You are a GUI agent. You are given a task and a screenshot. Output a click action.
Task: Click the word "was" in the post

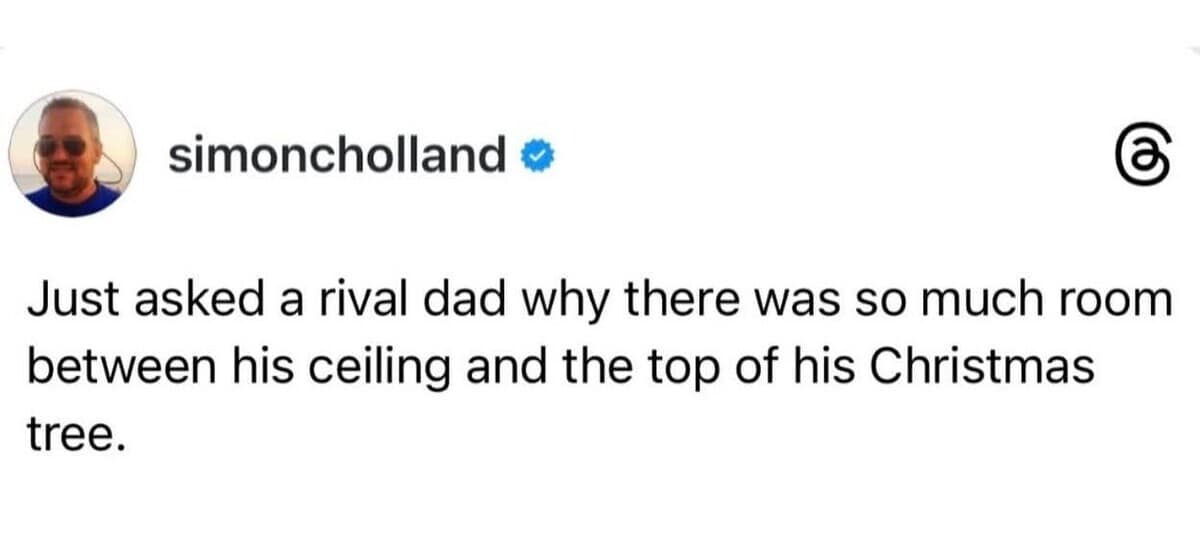click(798, 300)
